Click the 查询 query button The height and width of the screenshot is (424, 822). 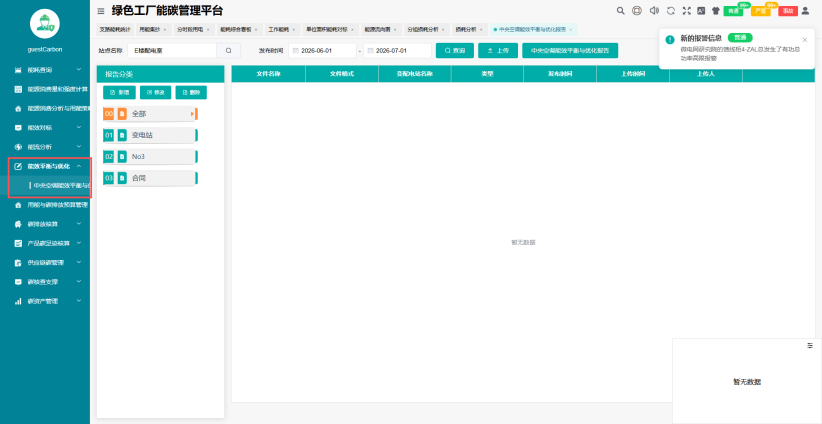tap(455, 51)
